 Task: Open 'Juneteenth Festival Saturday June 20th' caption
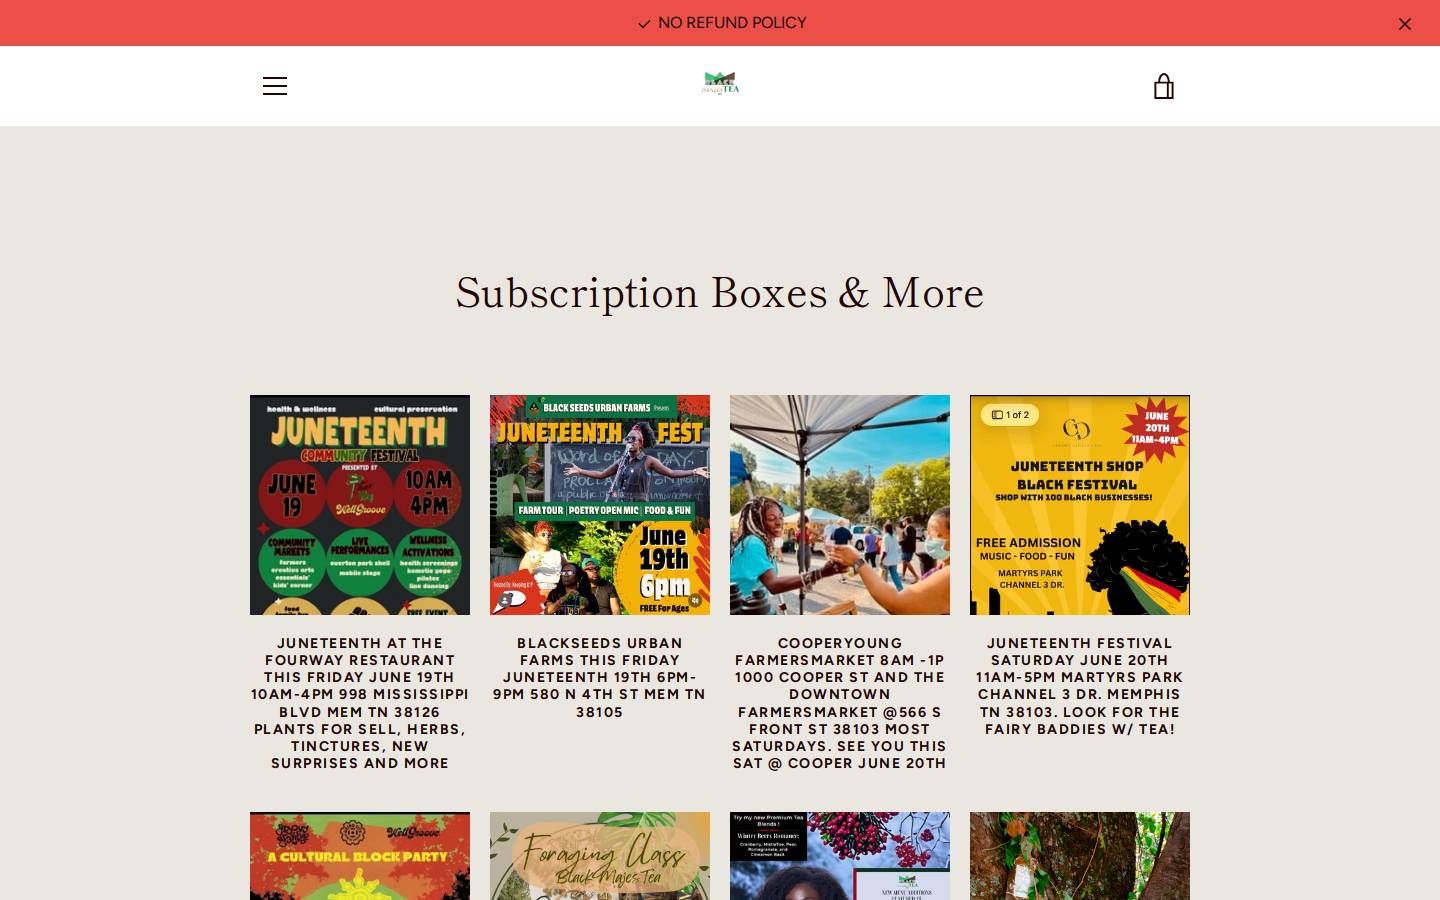[1080, 686]
